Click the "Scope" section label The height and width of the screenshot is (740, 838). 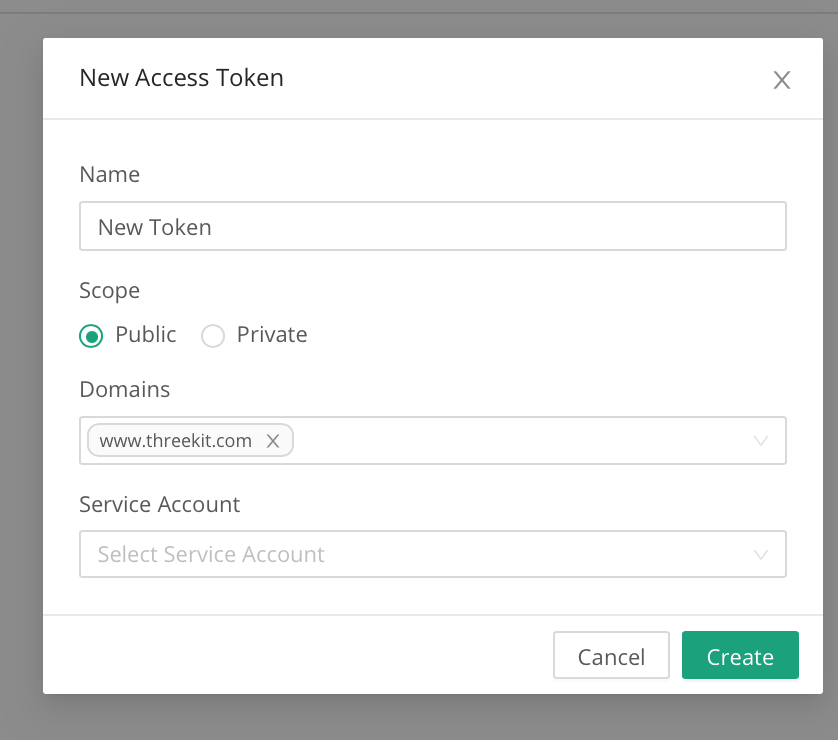coord(109,291)
